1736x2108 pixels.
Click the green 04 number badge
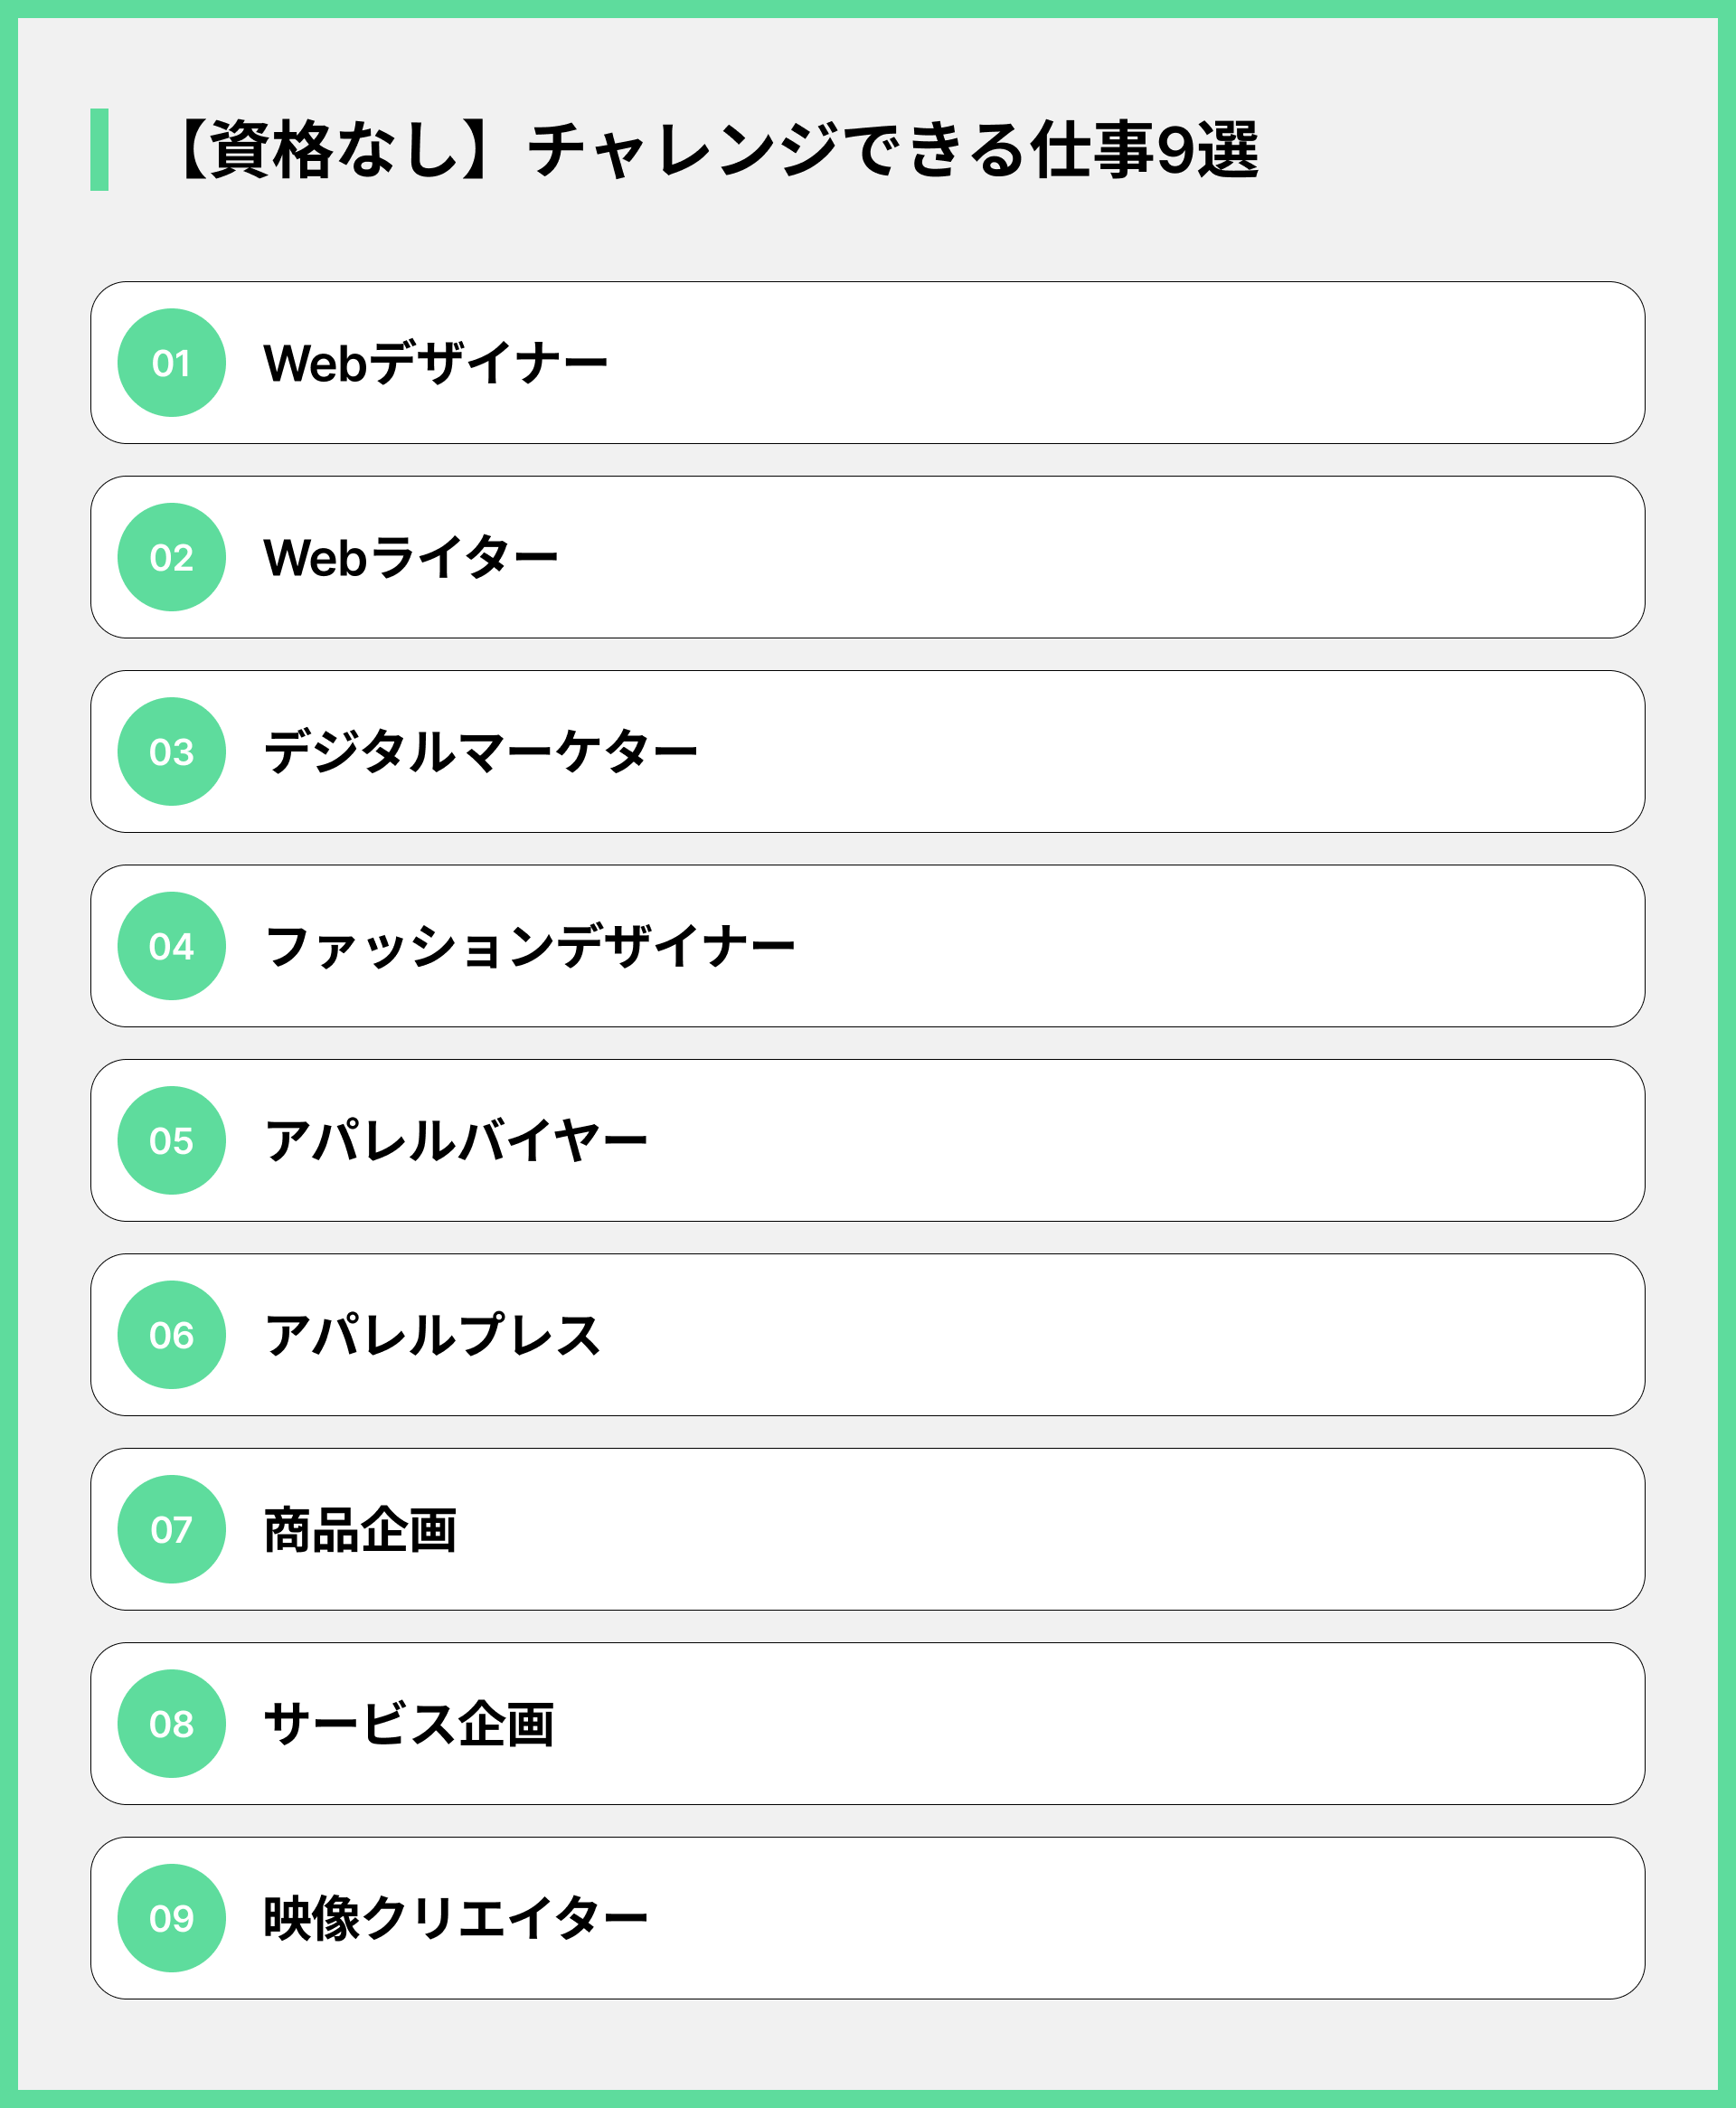pos(171,946)
